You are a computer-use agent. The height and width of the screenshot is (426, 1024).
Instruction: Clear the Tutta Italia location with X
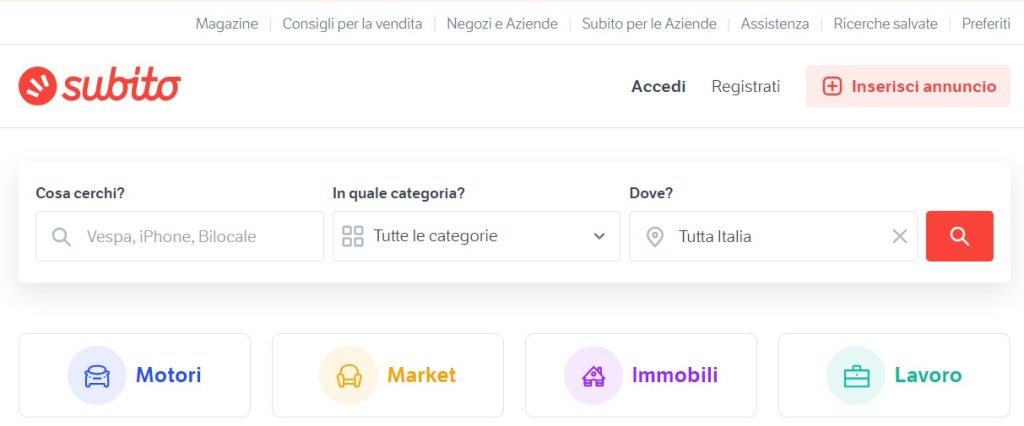coord(899,237)
